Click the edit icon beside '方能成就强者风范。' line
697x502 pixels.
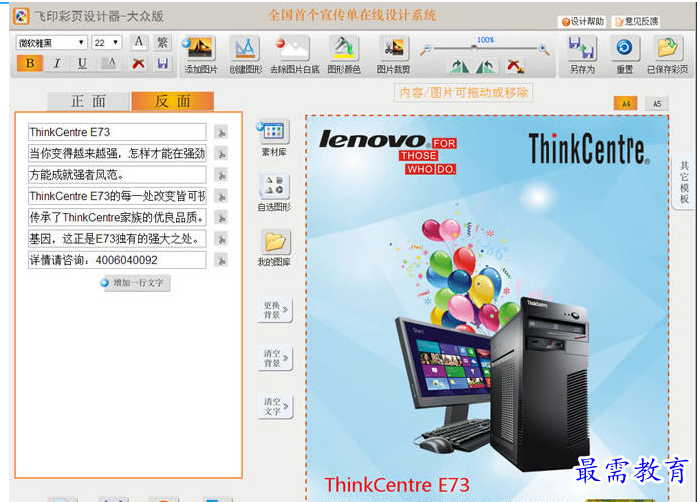point(221,174)
